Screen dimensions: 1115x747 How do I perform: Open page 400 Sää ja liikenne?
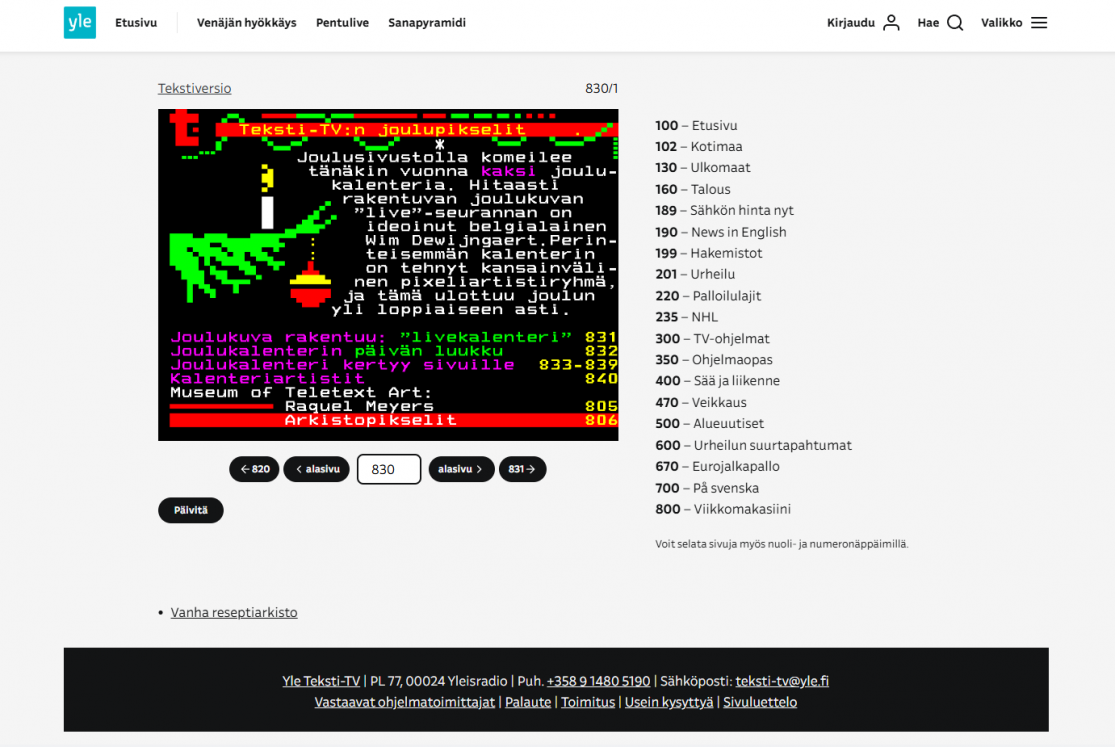point(717,381)
